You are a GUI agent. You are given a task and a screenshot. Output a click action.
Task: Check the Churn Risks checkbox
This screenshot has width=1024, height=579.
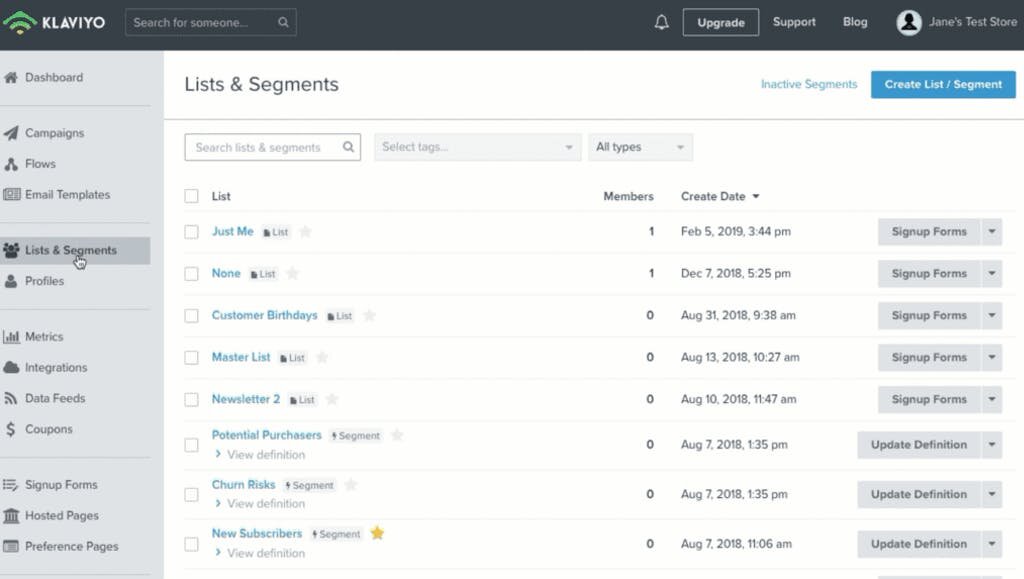pos(191,495)
